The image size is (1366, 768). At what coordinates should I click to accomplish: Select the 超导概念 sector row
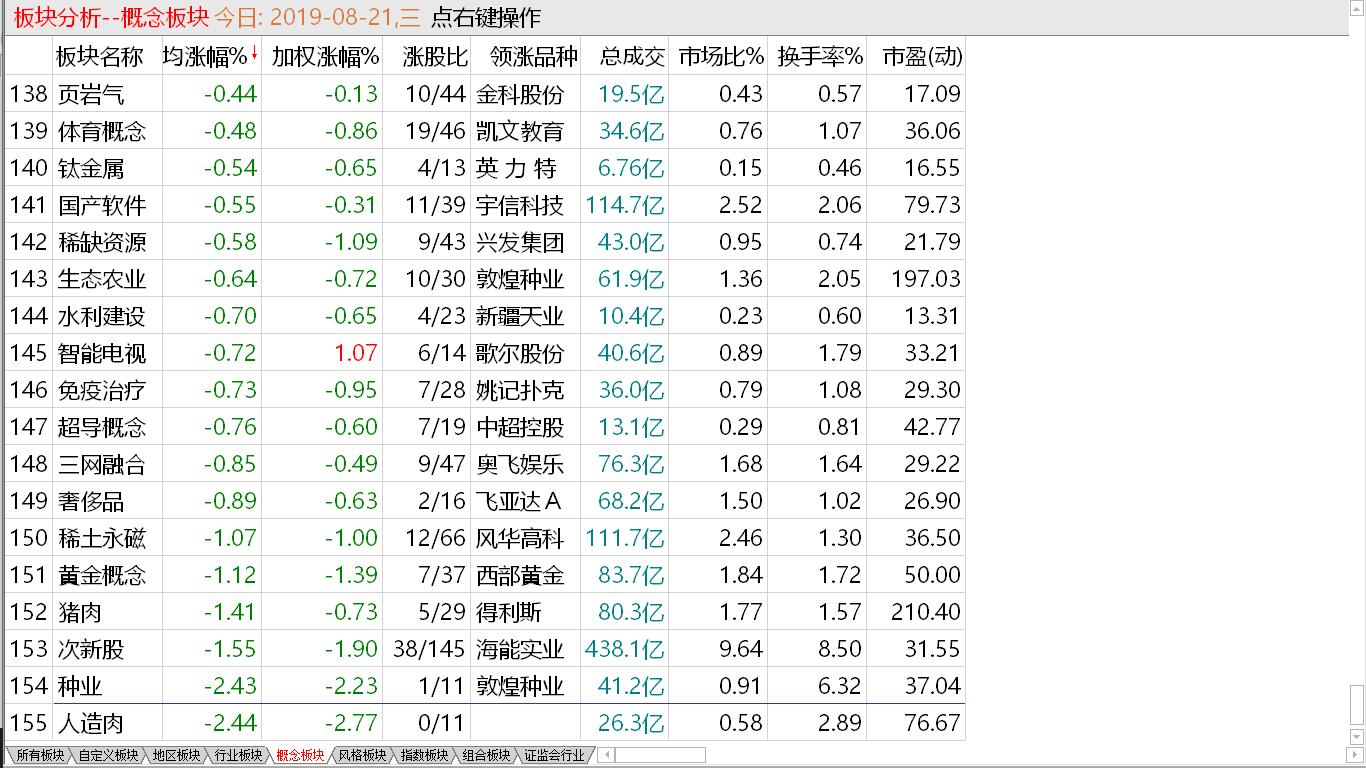coord(485,427)
